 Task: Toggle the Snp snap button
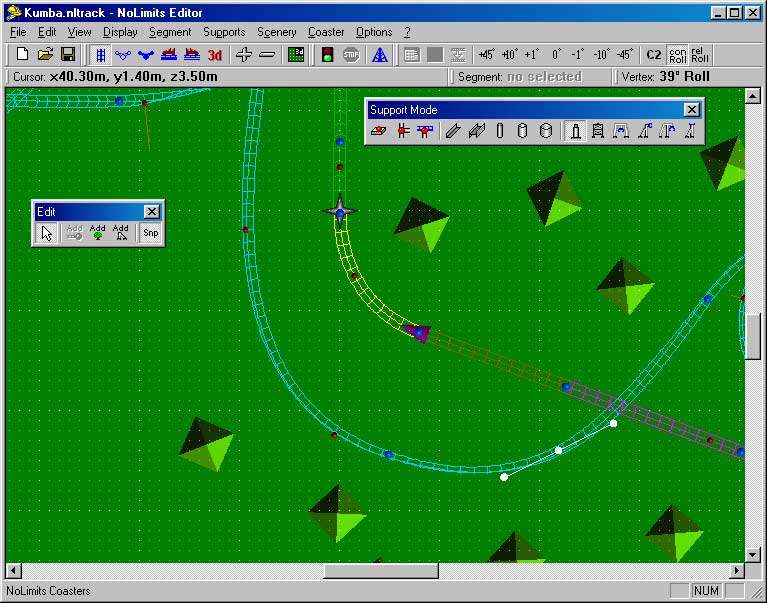[150, 233]
